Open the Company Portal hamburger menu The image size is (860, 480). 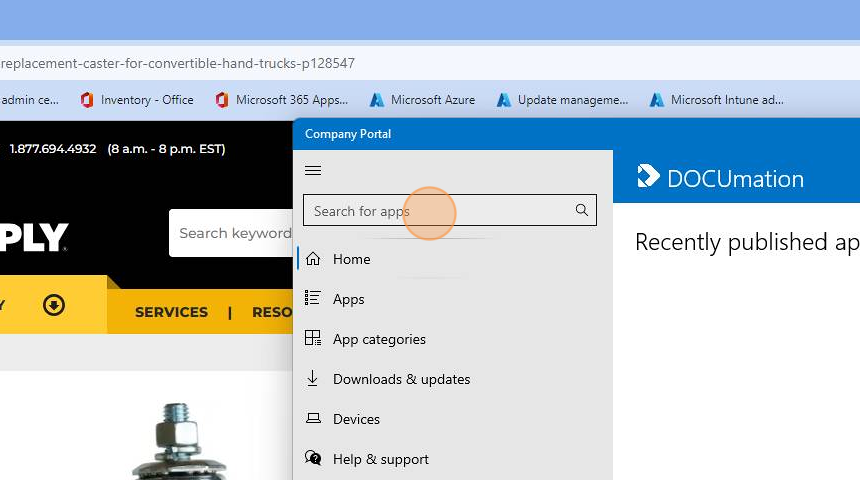point(313,171)
